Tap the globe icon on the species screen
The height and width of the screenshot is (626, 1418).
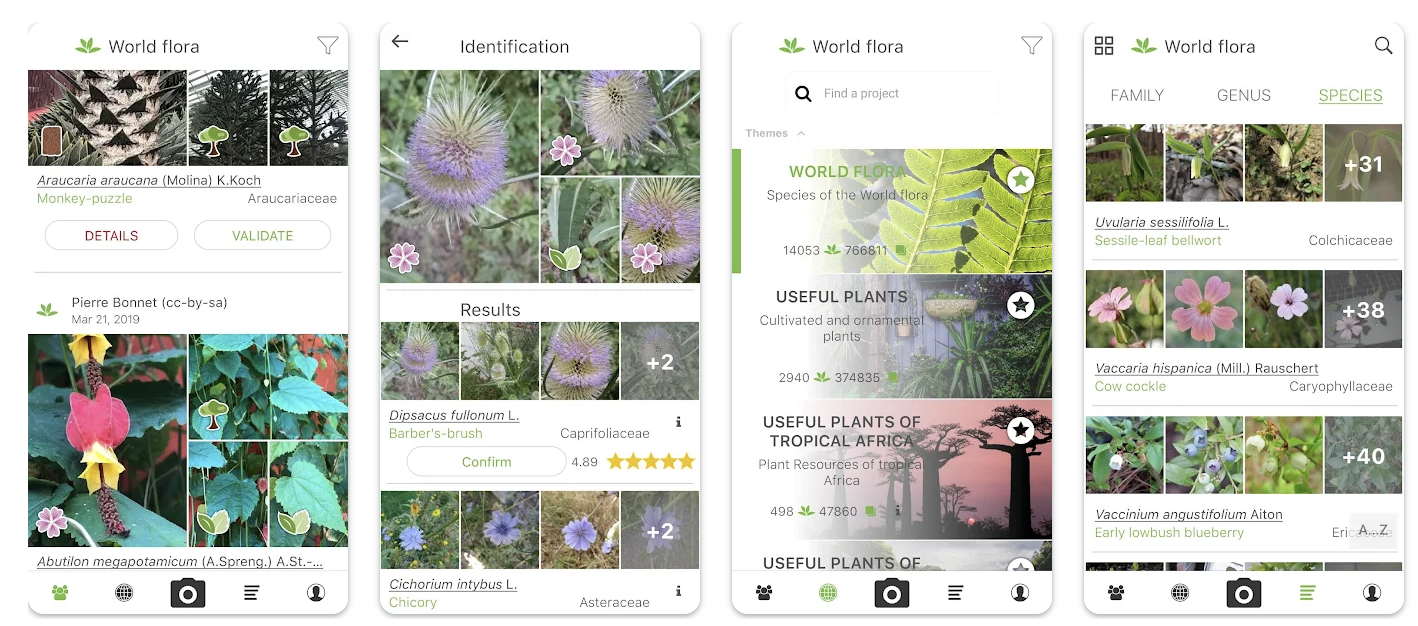click(1180, 593)
